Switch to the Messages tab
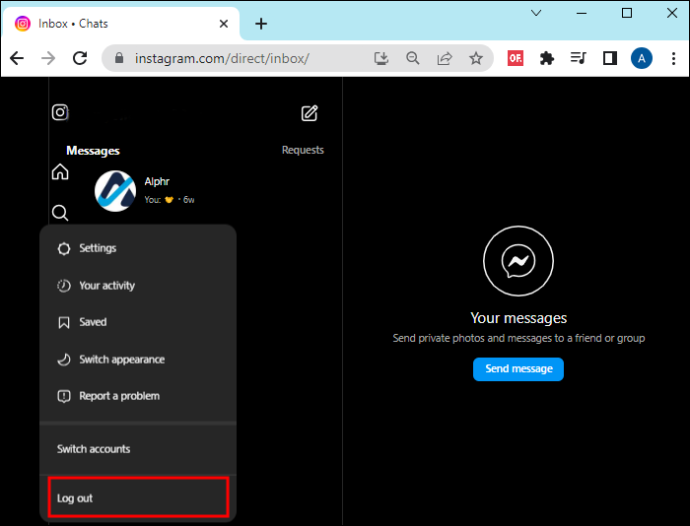The width and height of the screenshot is (690, 526). click(x=93, y=151)
